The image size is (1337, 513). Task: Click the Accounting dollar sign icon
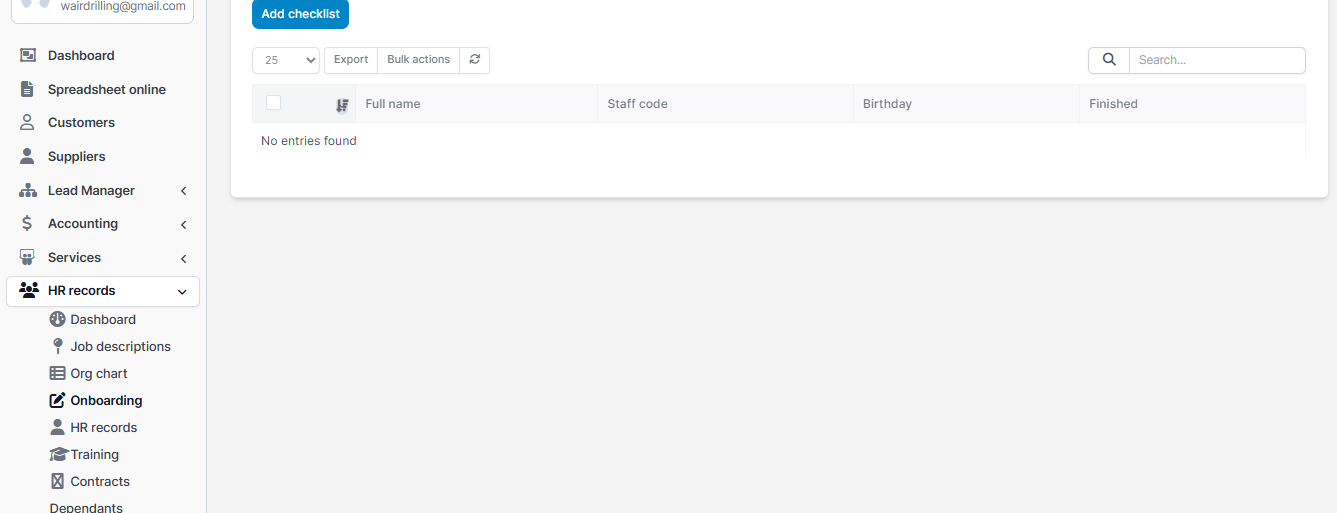click(x=28, y=224)
